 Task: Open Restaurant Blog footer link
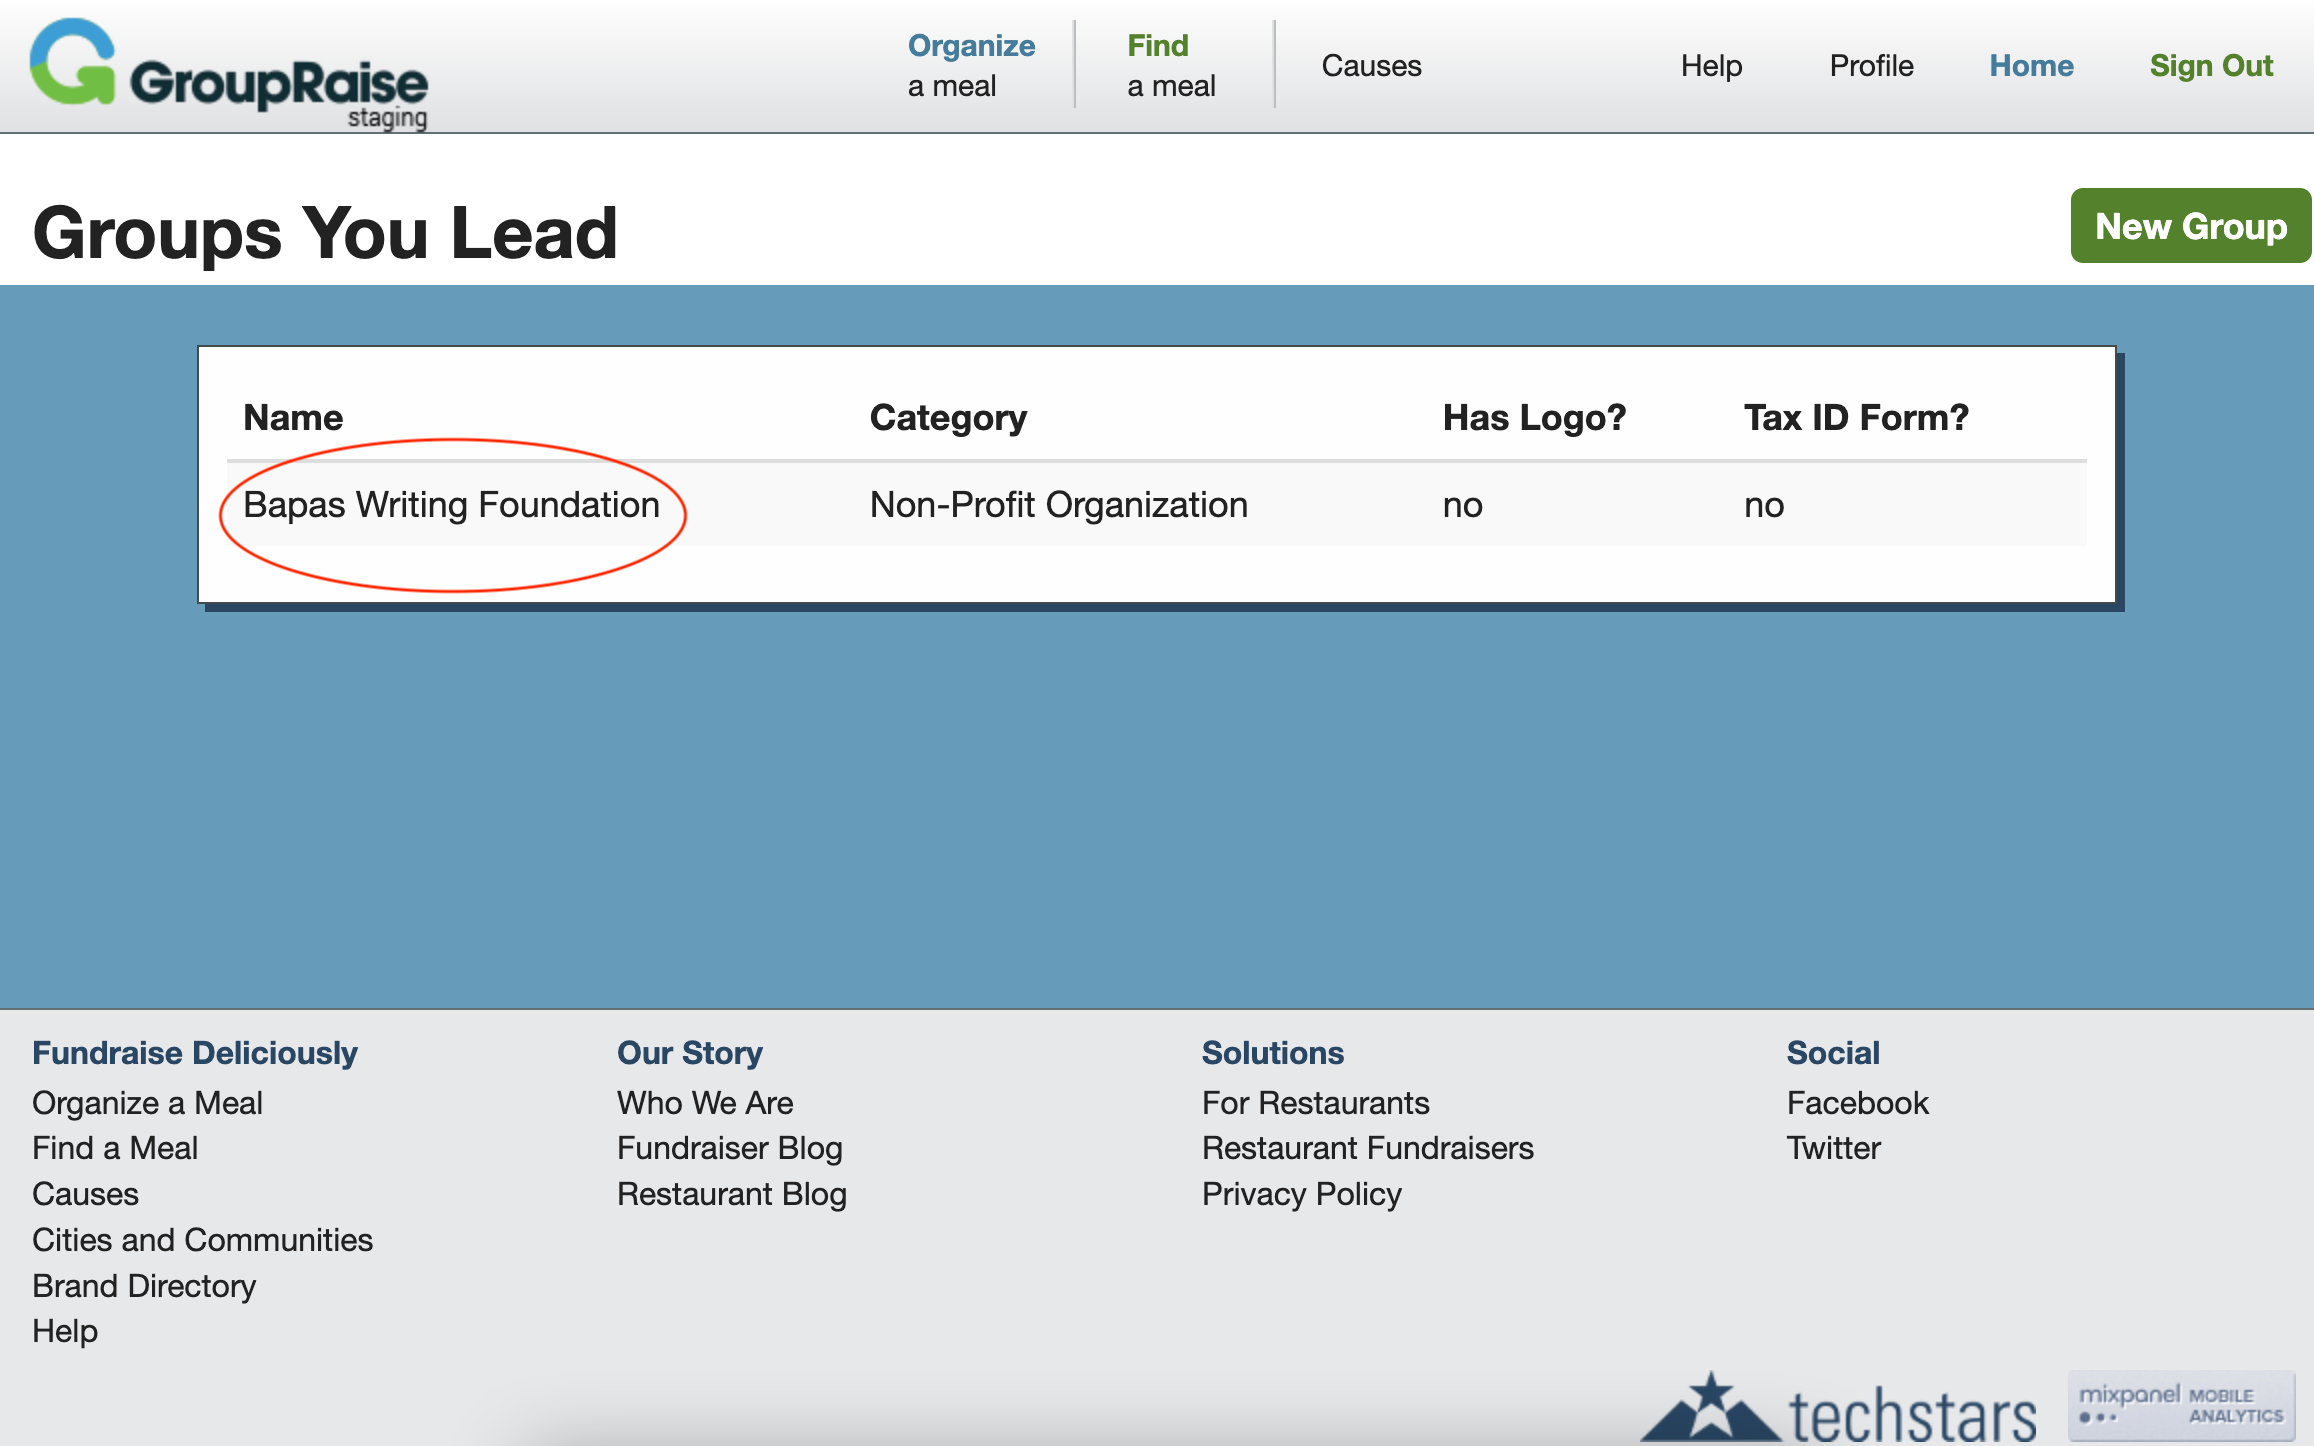click(x=731, y=1194)
